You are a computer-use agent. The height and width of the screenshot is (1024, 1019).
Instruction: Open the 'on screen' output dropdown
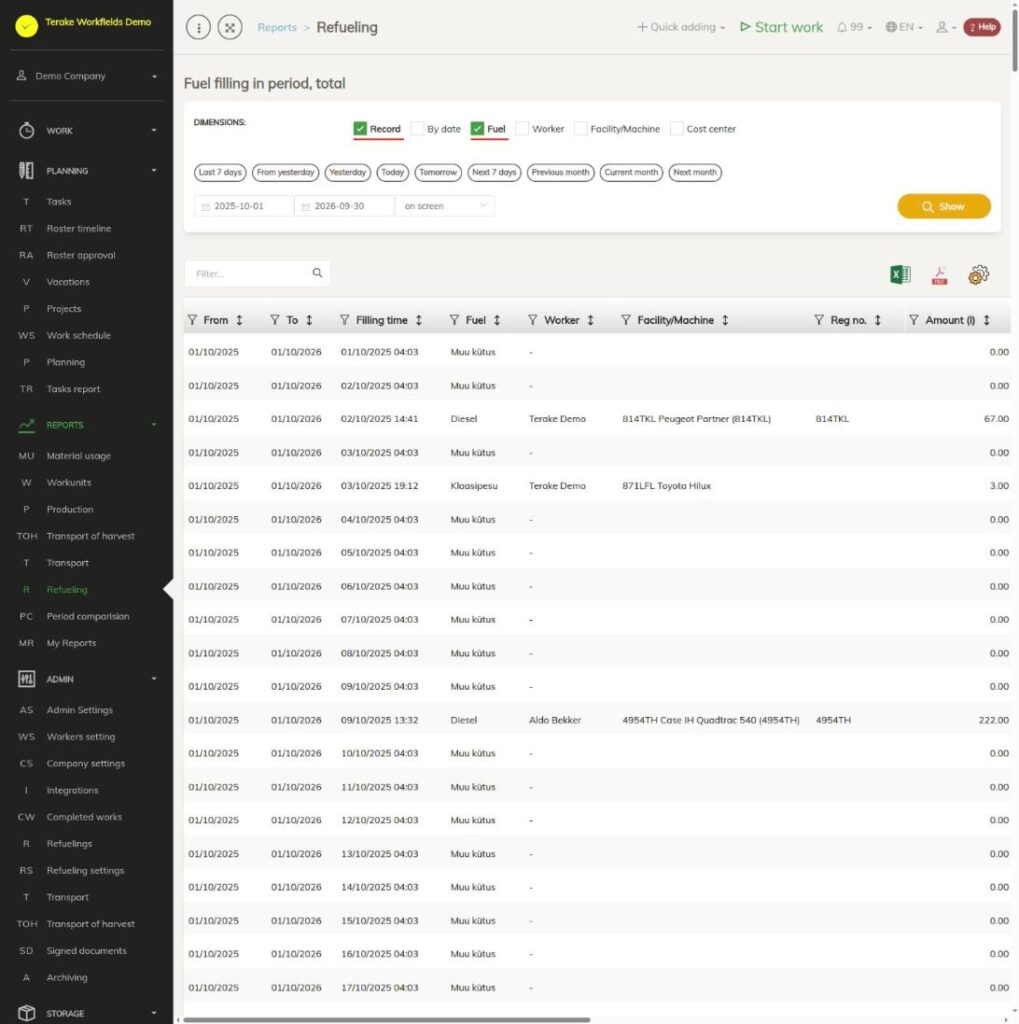pos(445,206)
